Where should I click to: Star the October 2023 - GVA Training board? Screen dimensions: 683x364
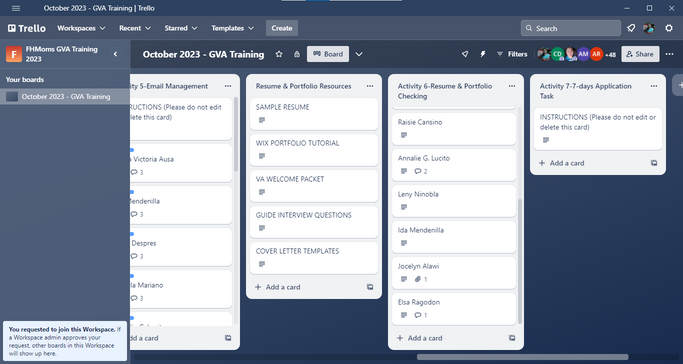279,54
